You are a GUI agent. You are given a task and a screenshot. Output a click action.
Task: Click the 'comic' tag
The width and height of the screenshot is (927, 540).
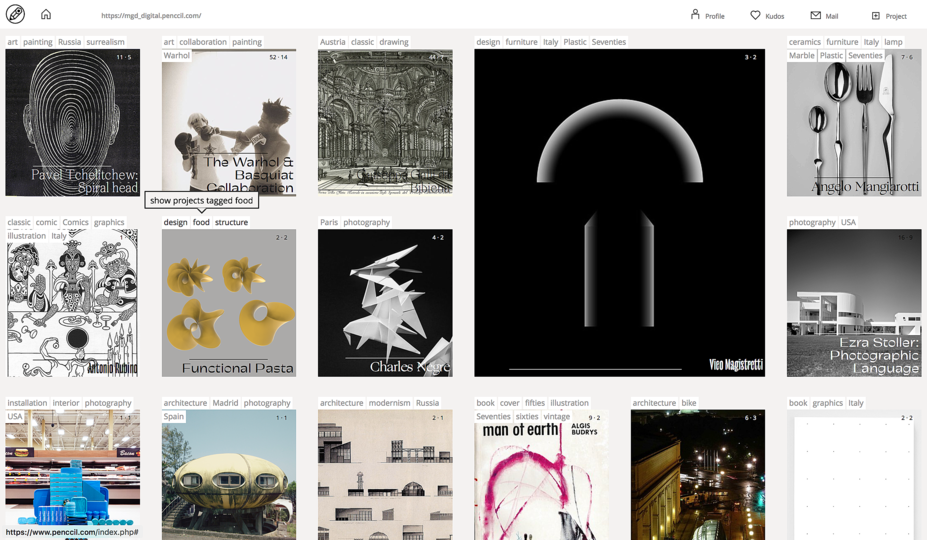click(x=46, y=222)
